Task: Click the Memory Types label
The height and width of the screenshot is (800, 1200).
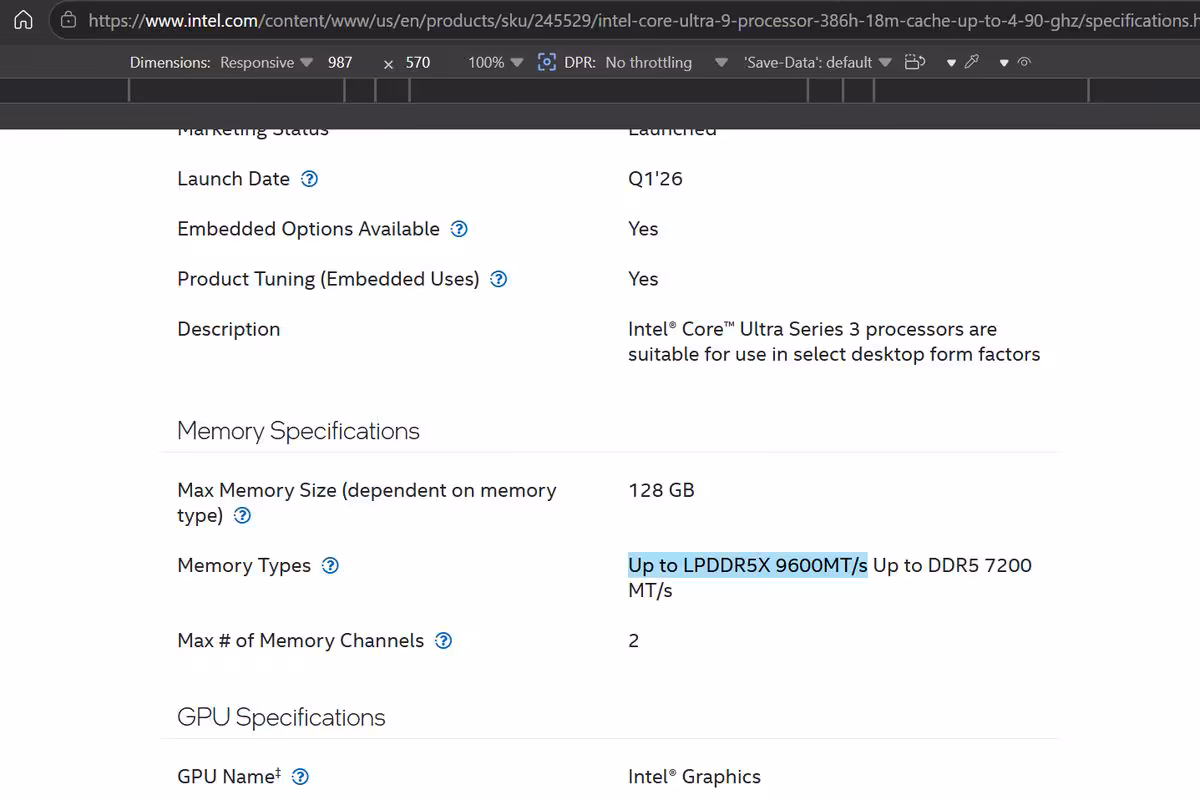Action: coord(244,566)
